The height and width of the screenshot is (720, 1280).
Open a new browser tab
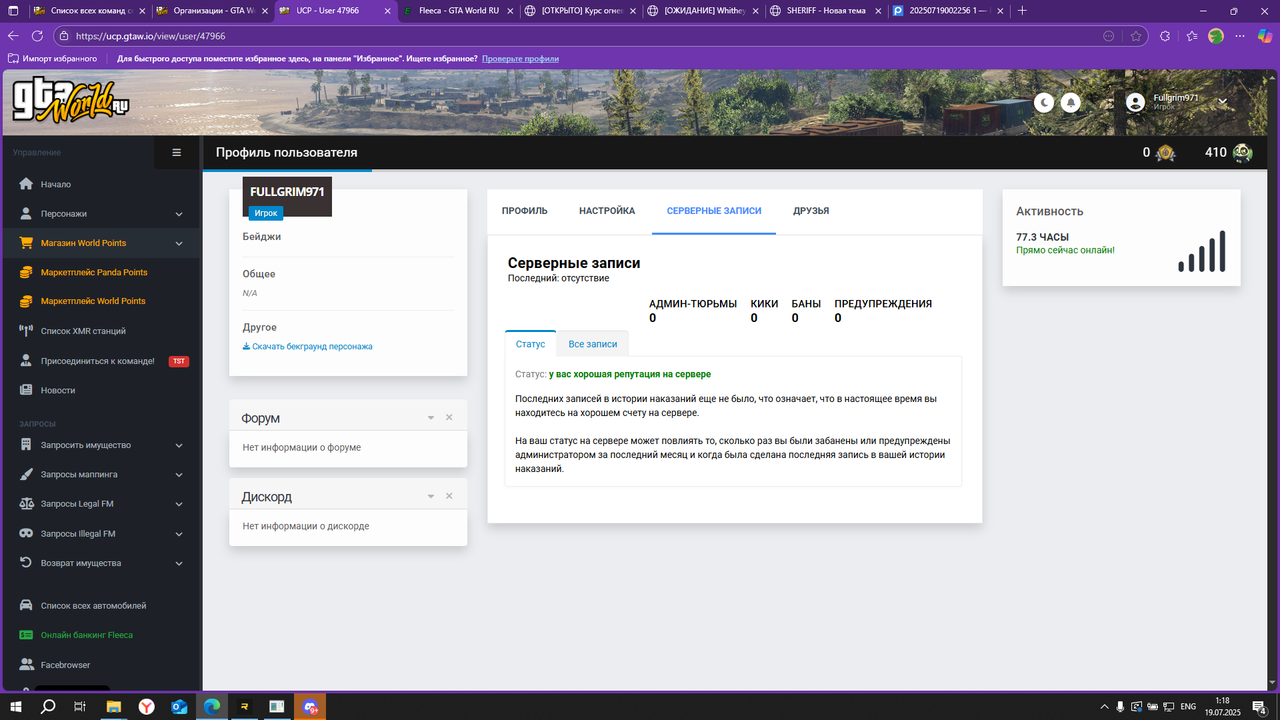[x=1022, y=11]
